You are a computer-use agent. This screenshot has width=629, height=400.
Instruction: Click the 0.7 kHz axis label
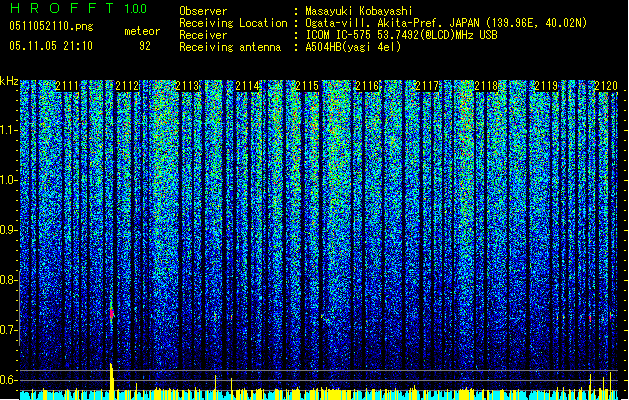click(x=9, y=330)
